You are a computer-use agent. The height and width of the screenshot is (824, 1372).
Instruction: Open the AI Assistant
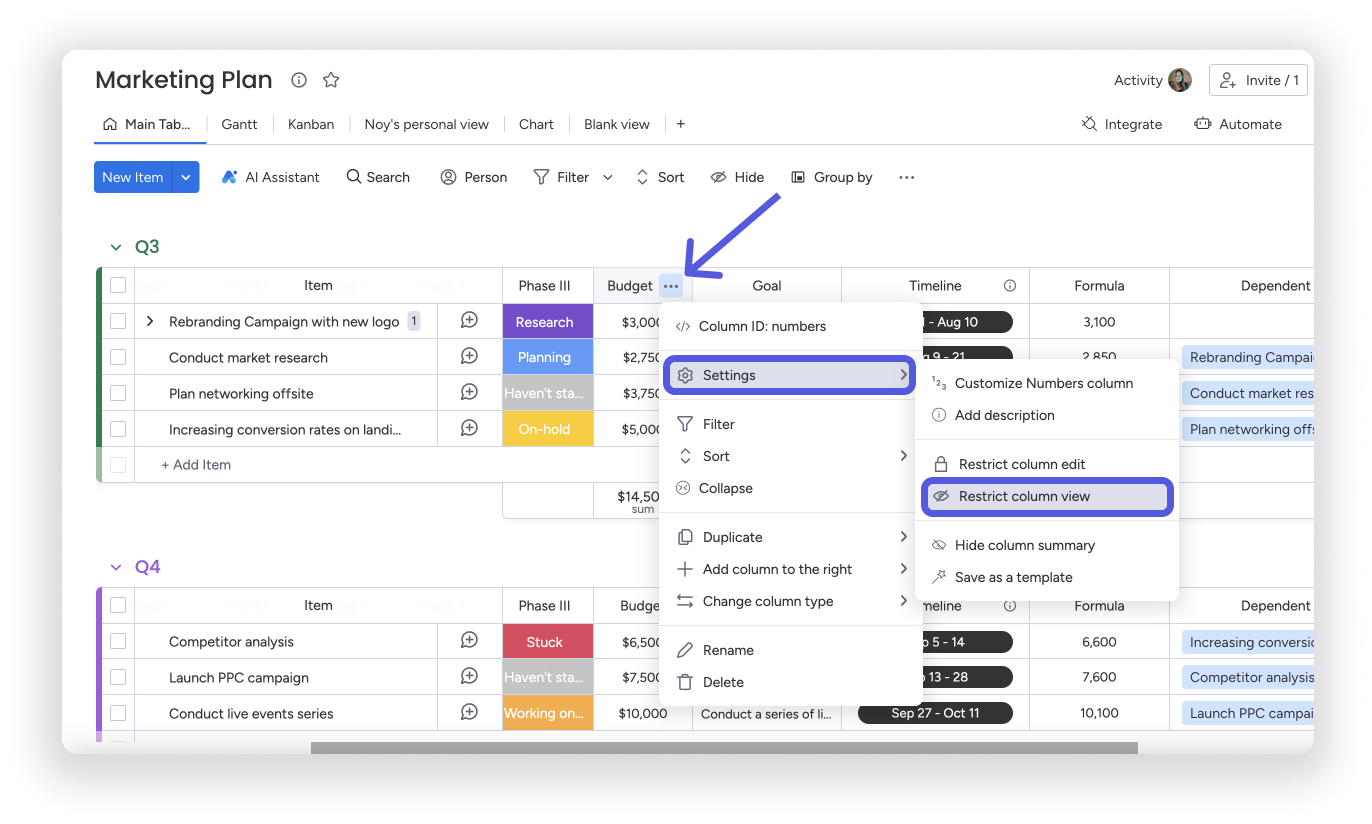pos(270,177)
